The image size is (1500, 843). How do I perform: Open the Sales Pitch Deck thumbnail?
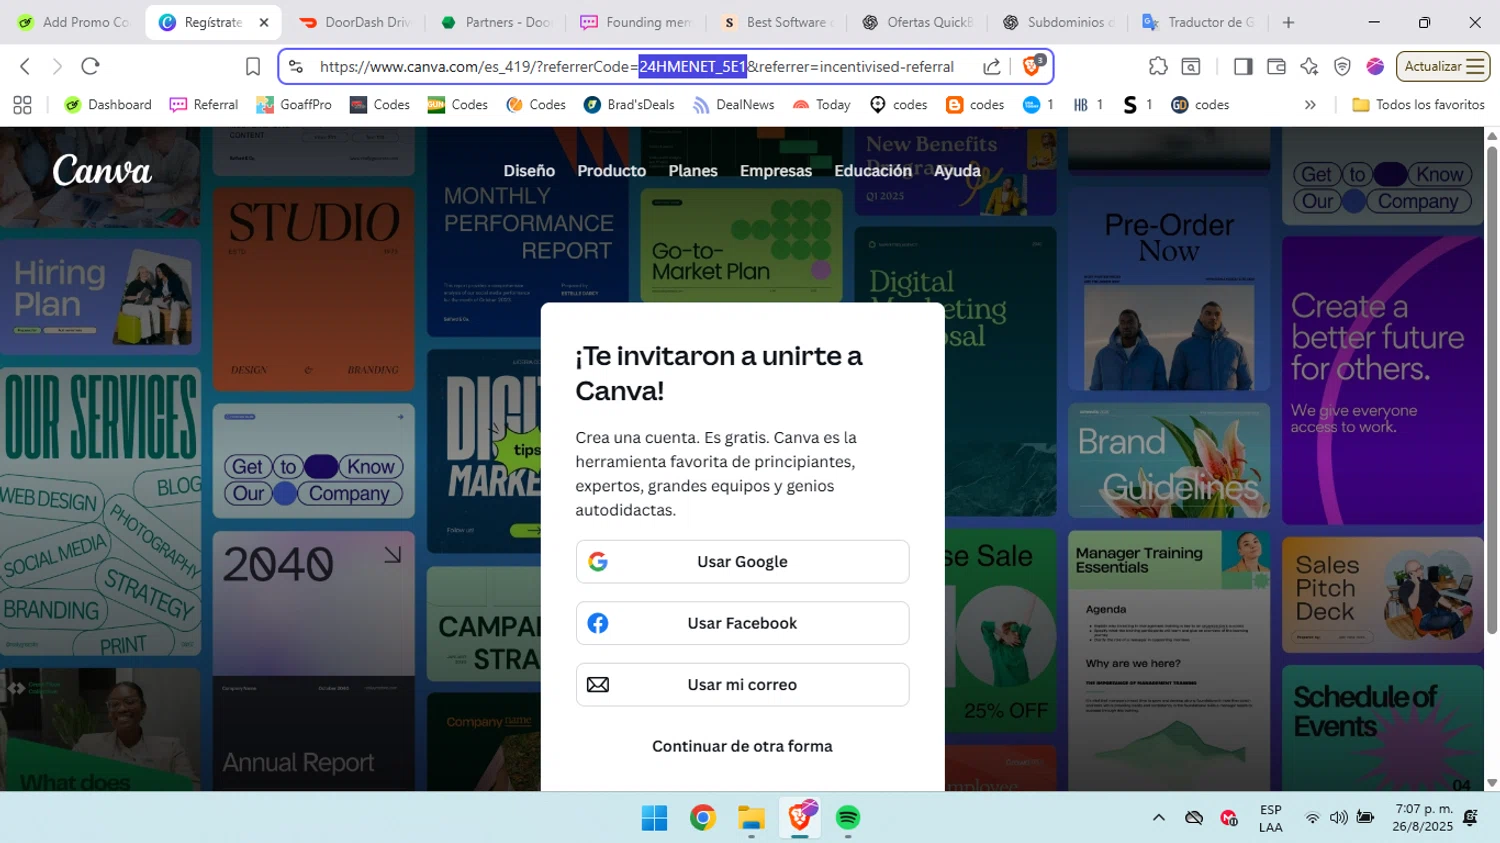click(1383, 595)
